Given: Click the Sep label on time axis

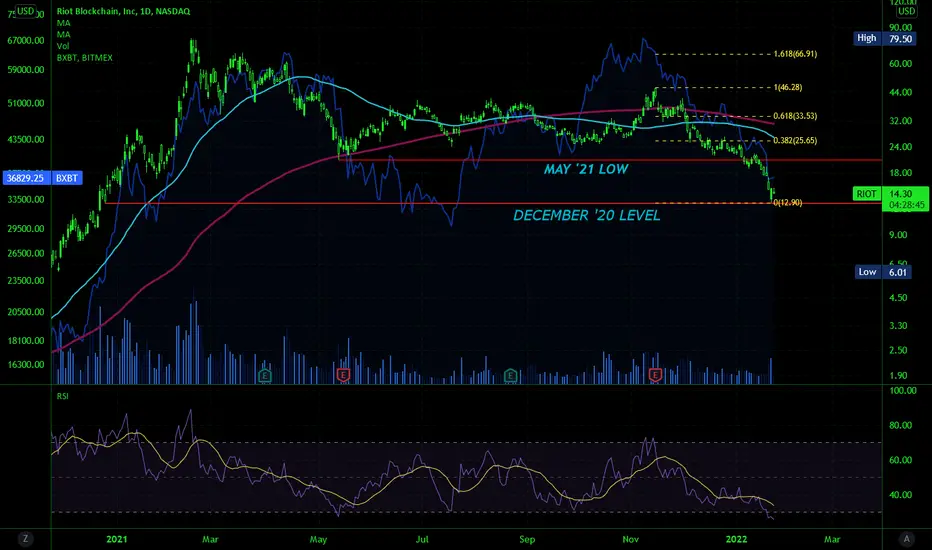Looking at the screenshot, I should click(527, 539).
